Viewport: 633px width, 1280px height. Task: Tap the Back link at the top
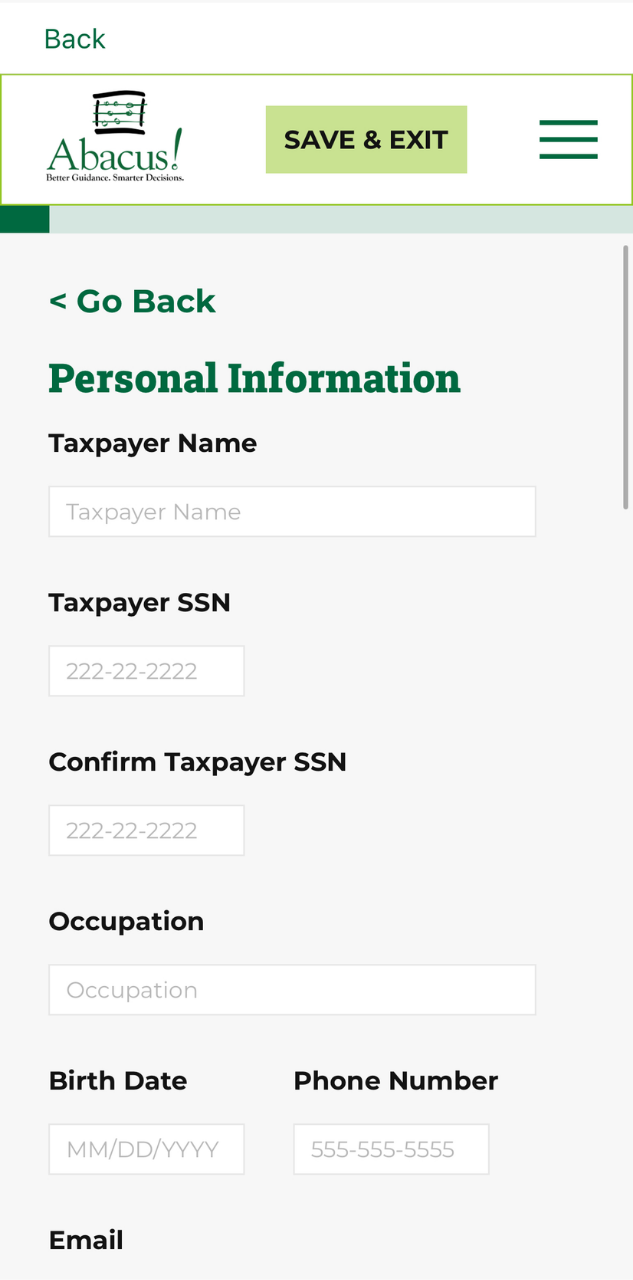tap(75, 39)
